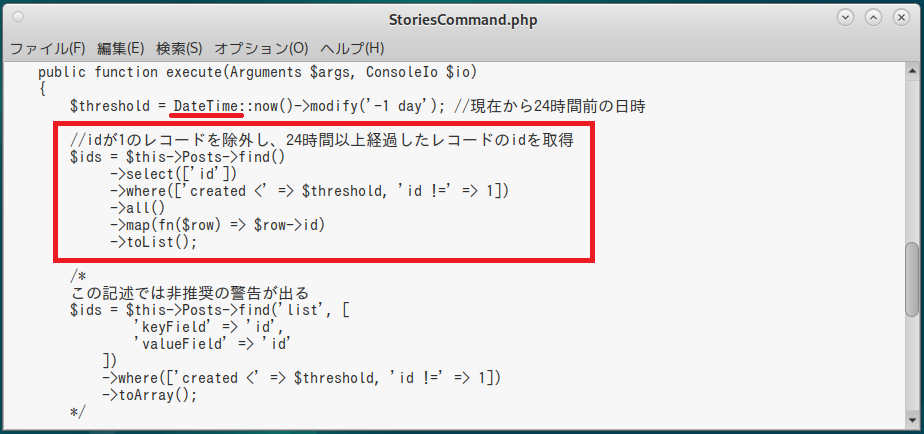Click the public function execute line
Image resolution: width=924 pixels, height=434 pixels.
(257, 72)
